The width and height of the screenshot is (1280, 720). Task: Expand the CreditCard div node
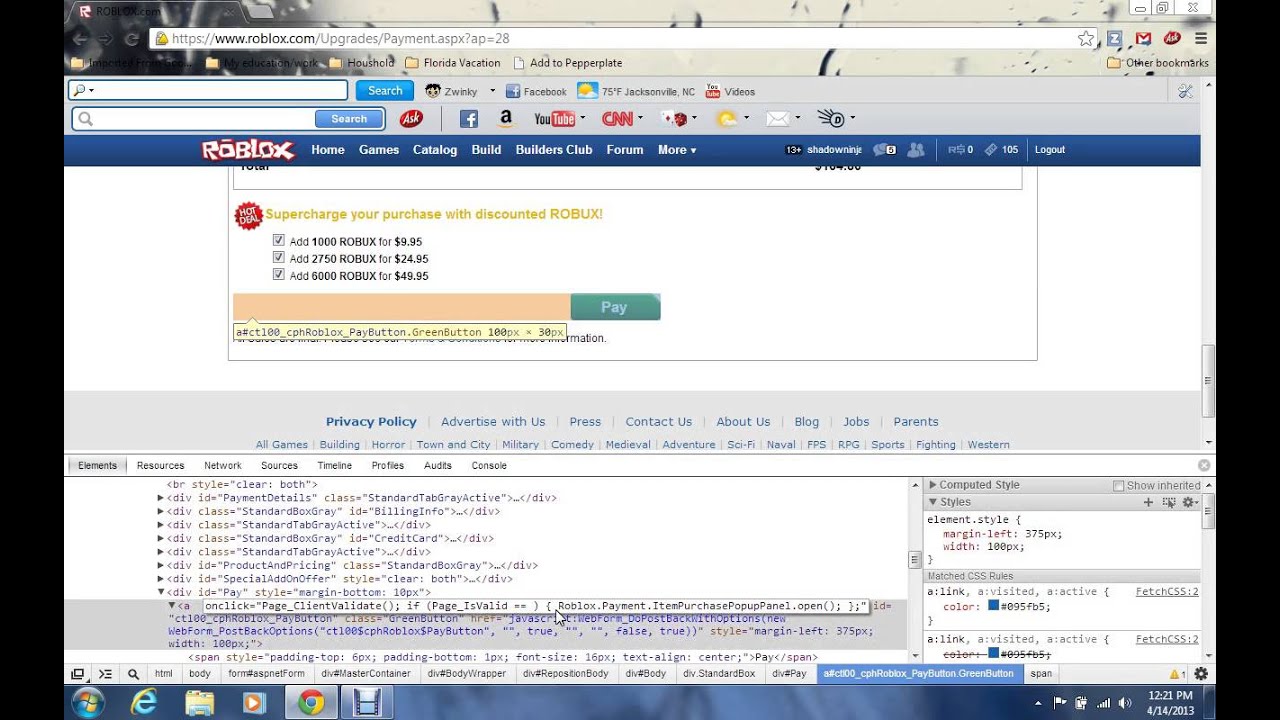(x=161, y=538)
